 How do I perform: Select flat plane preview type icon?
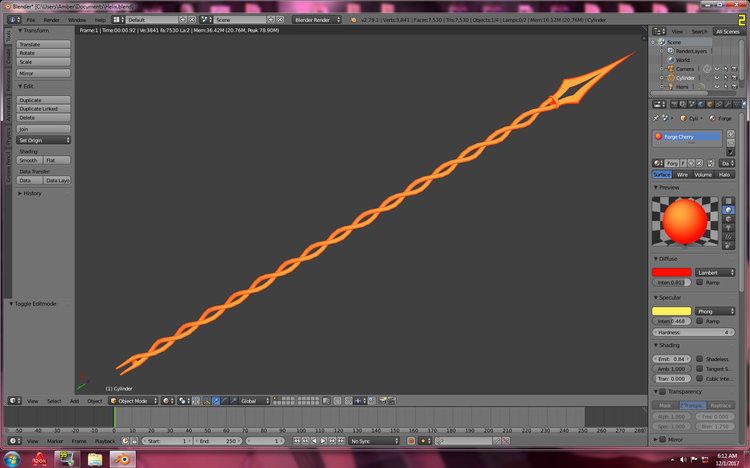728,201
